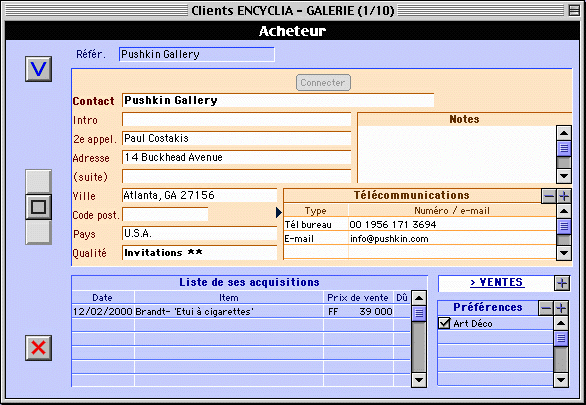Click the 2e appel. field Paul Costakis
The image size is (586, 405).
coord(237,139)
